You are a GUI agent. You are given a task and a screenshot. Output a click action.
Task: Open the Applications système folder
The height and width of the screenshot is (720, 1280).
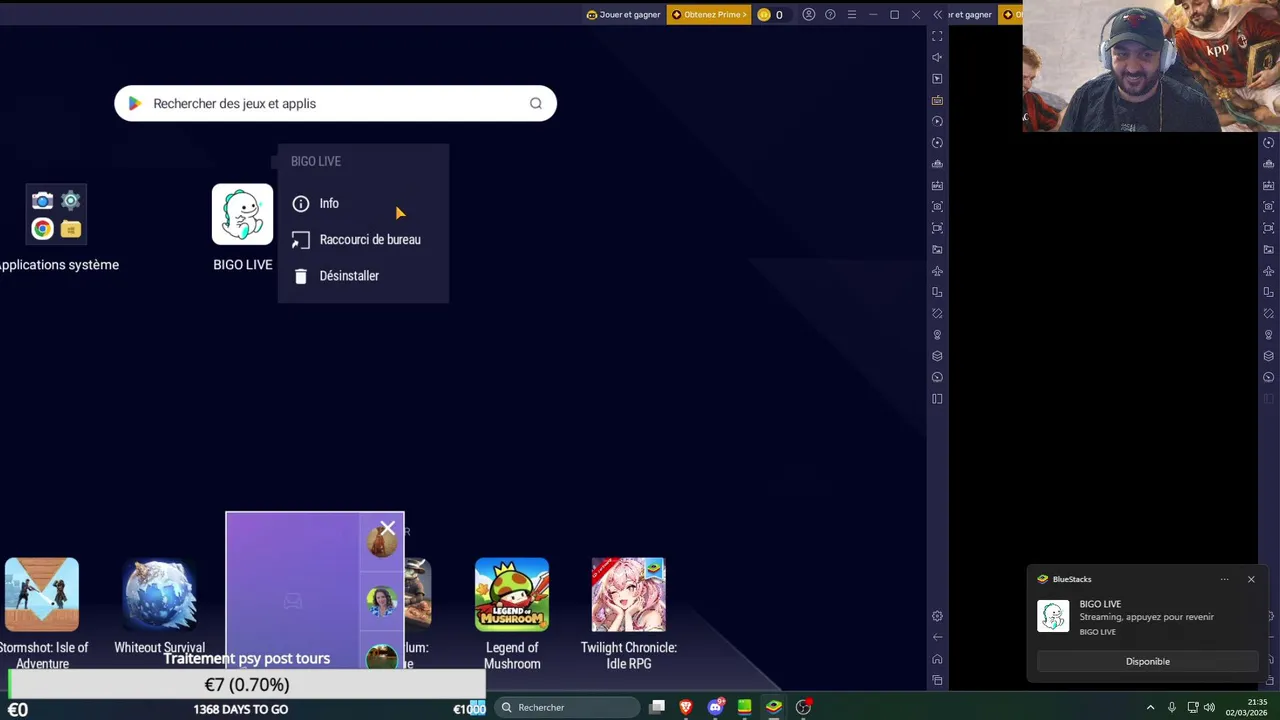coord(56,215)
